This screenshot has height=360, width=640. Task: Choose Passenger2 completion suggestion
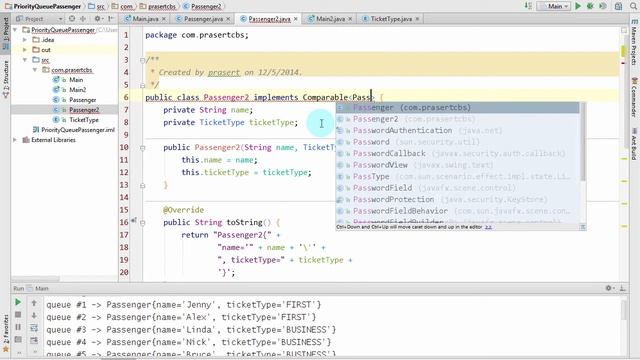pyautogui.click(x=457, y=119)
